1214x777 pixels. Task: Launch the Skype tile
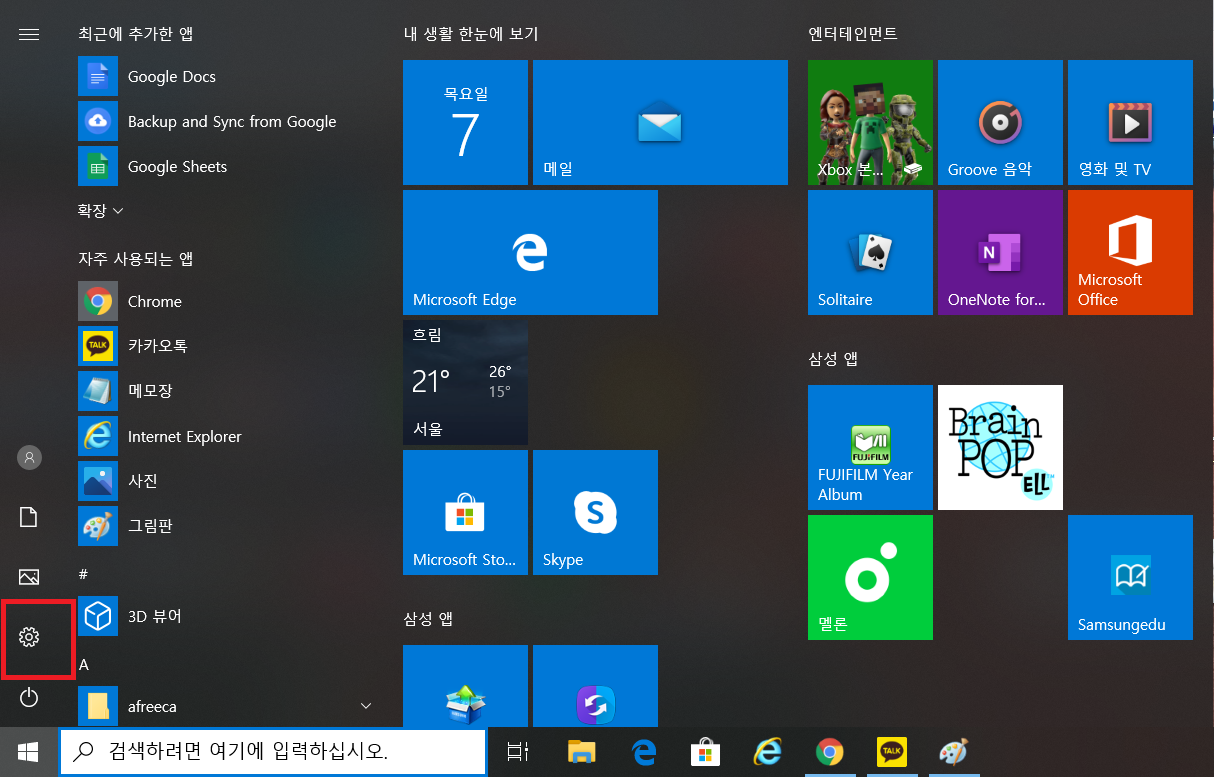click(595, 512)
